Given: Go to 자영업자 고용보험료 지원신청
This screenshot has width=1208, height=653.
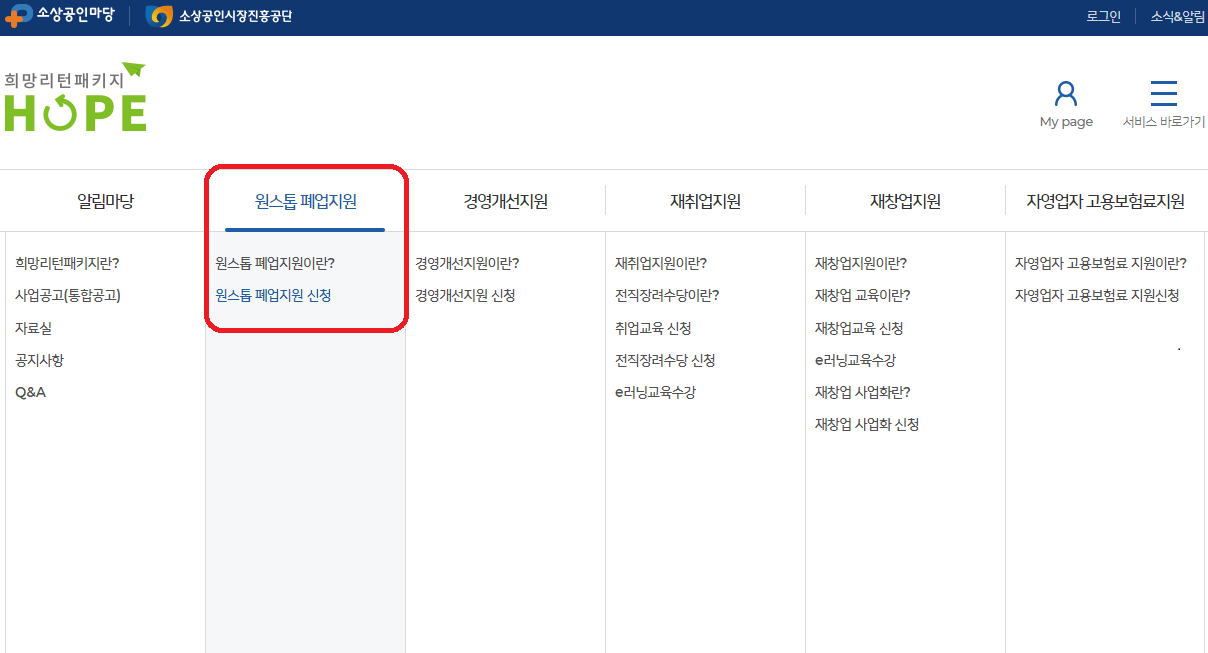Looking at the screenshot, I should point(1097,295).
